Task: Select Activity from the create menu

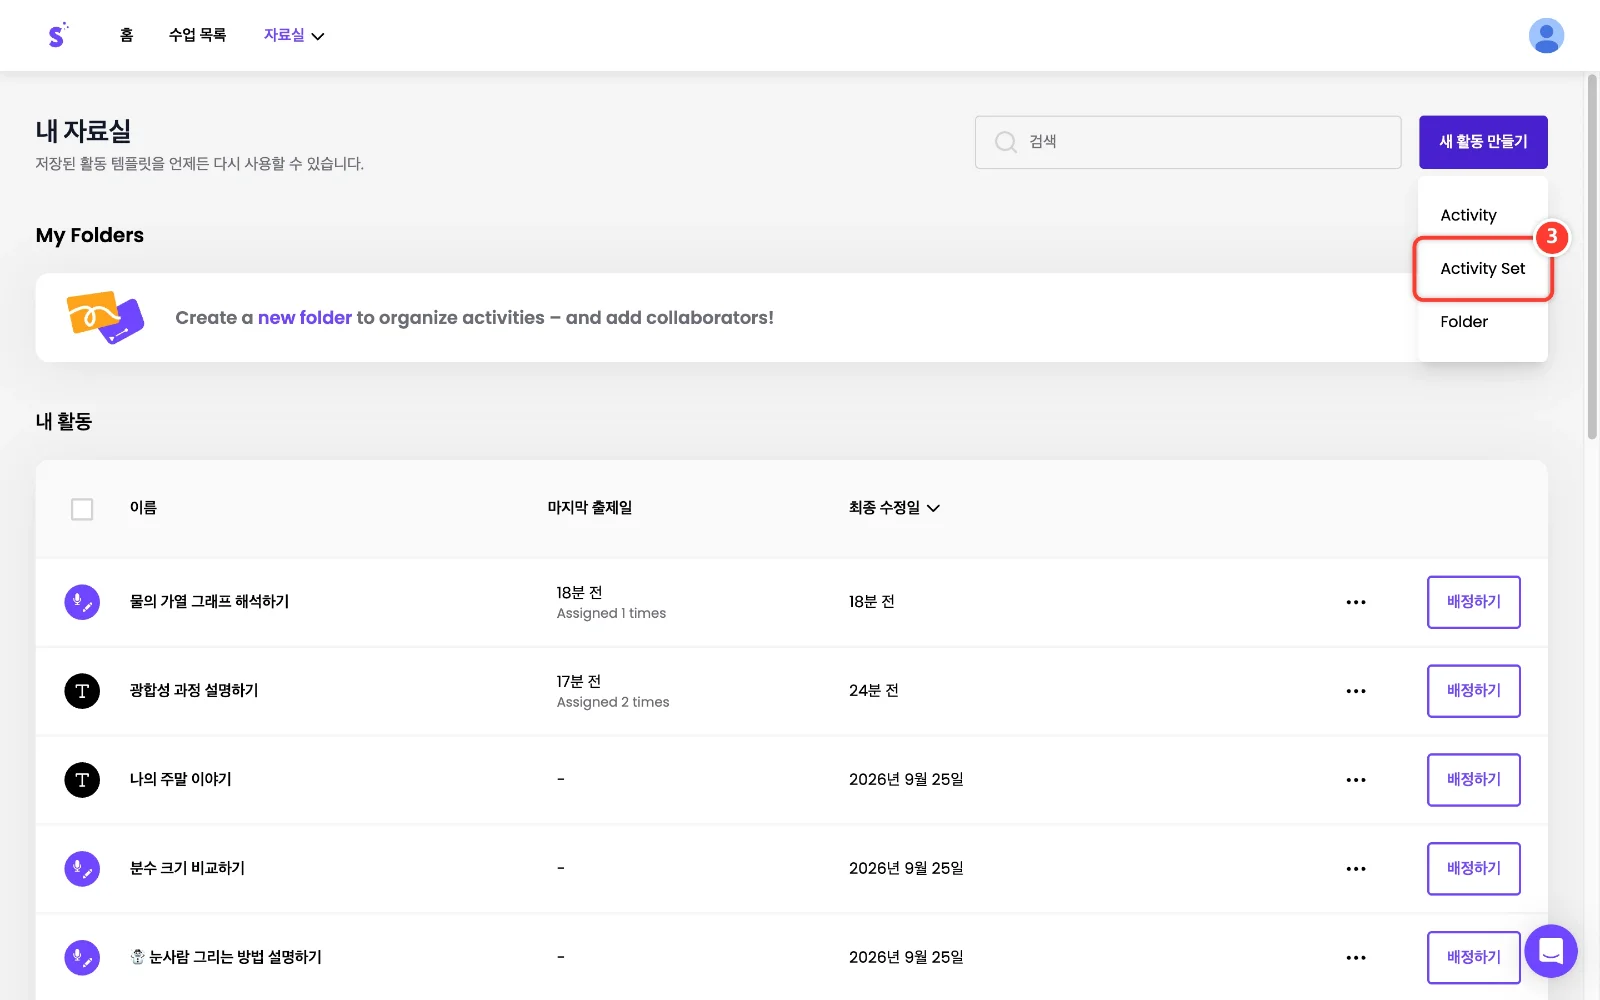Action: (1468, 215)
